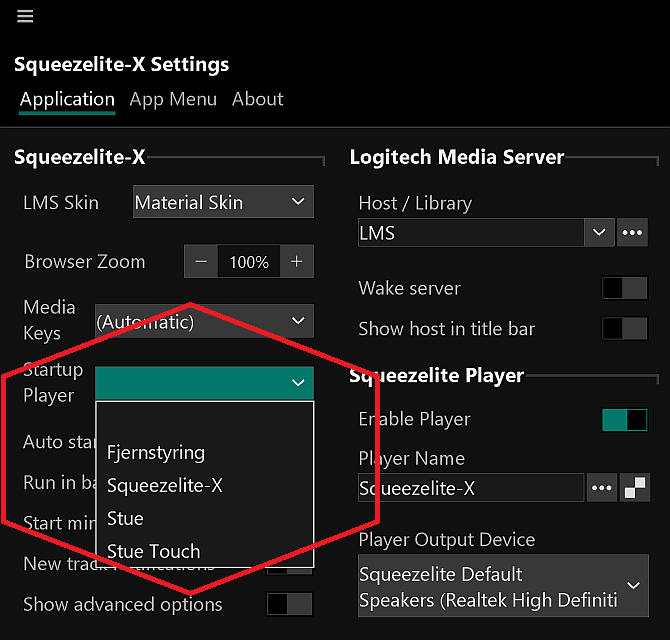Choose Fjernstyring in the player list
The height and width of the screenshot is (640, 670).
pos(205,452)
